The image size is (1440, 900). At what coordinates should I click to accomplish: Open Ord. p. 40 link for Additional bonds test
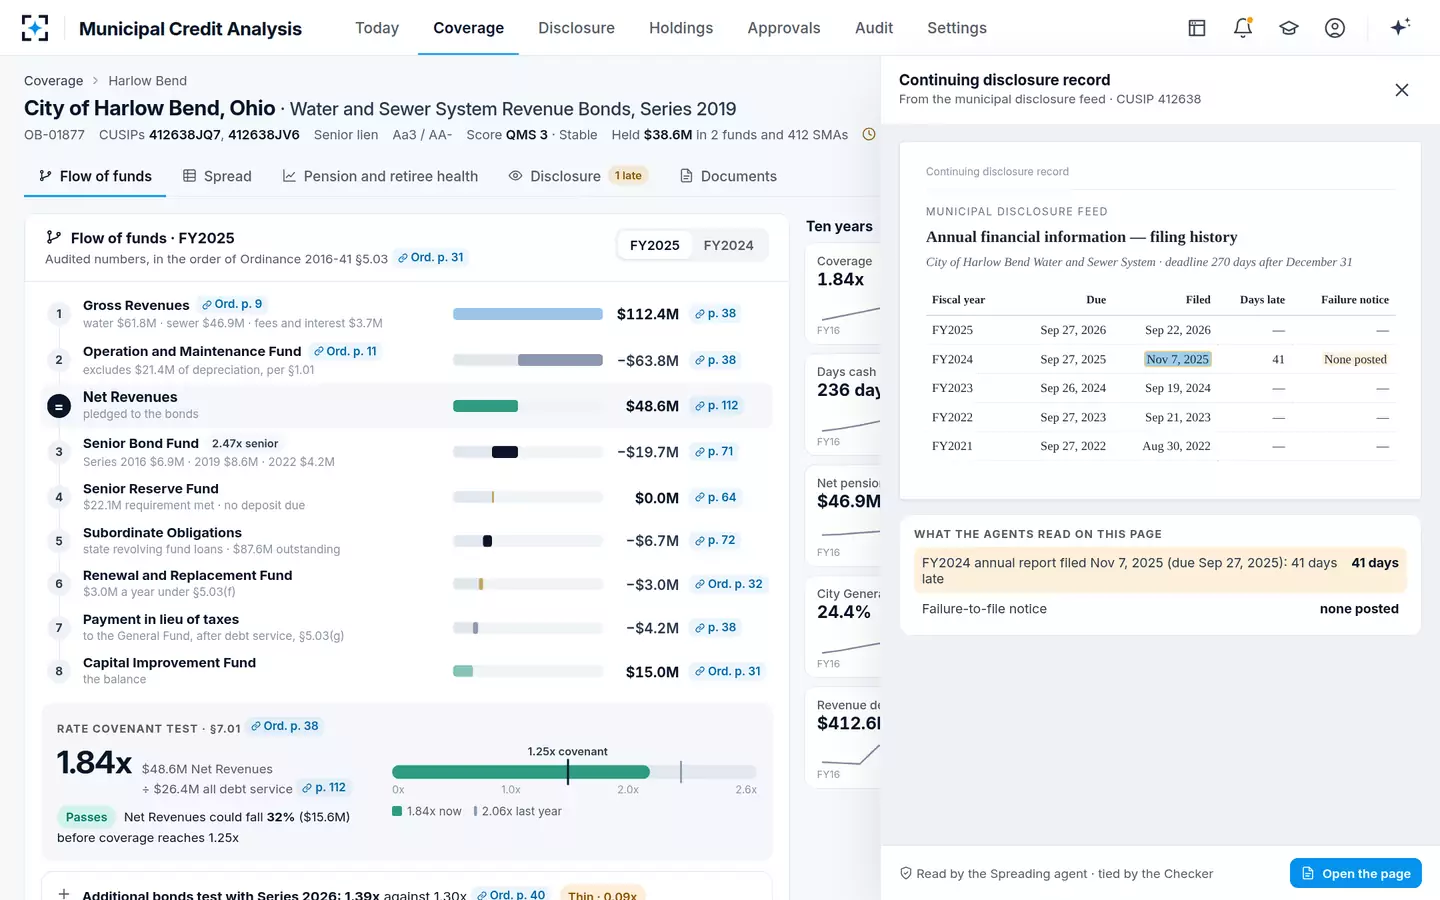[x=511, y=894]
